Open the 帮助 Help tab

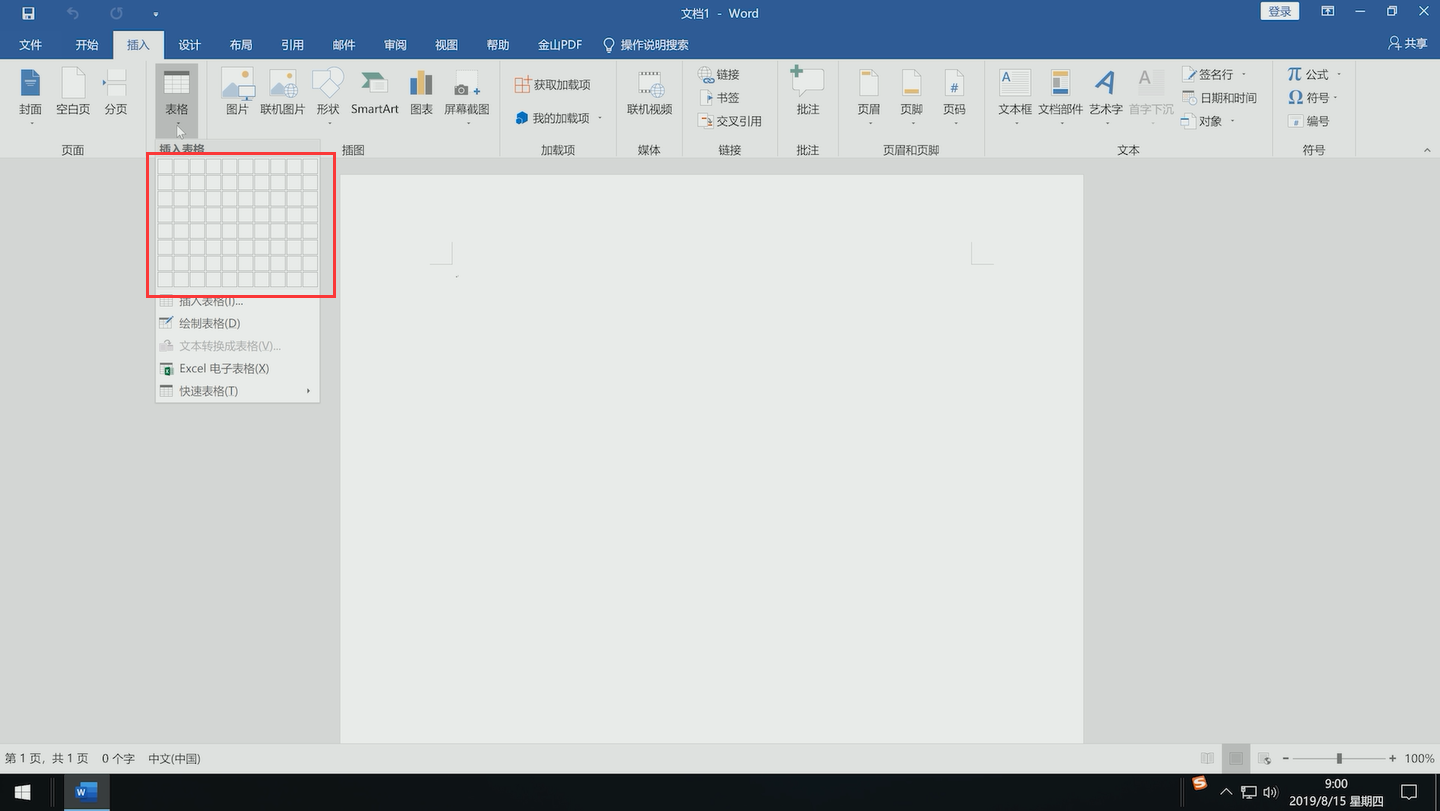498,45
